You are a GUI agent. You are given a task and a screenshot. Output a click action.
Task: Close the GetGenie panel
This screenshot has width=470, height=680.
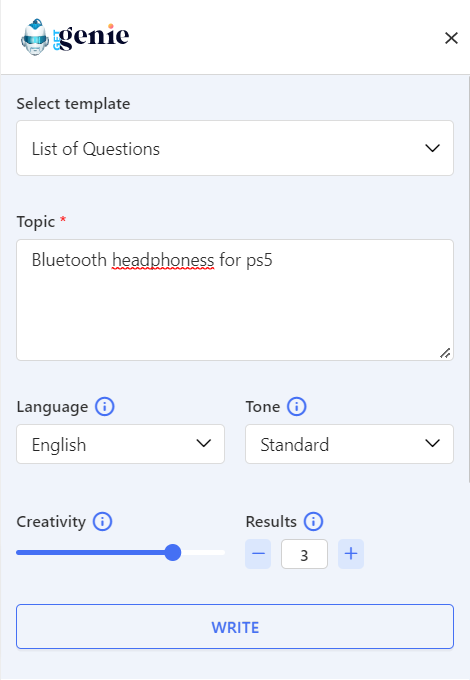point(451,38)
